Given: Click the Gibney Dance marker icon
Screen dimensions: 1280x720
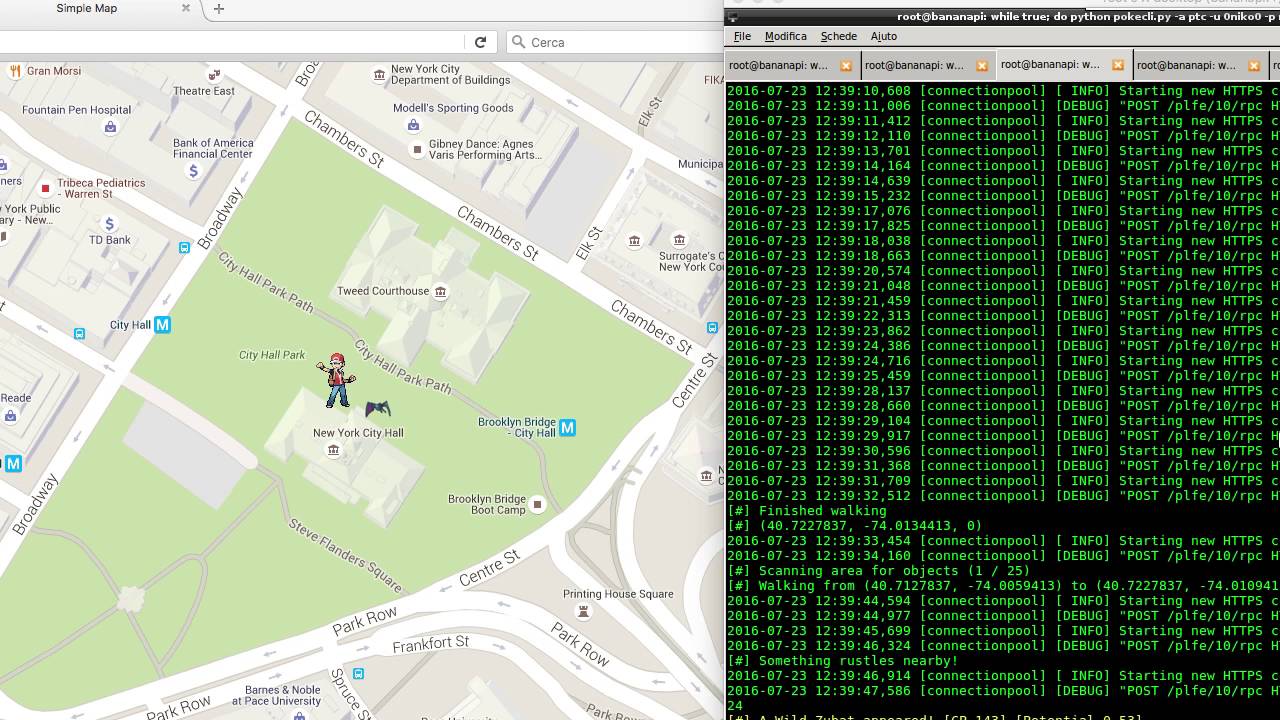Looking at the screenshot, I should coord(418,149).
